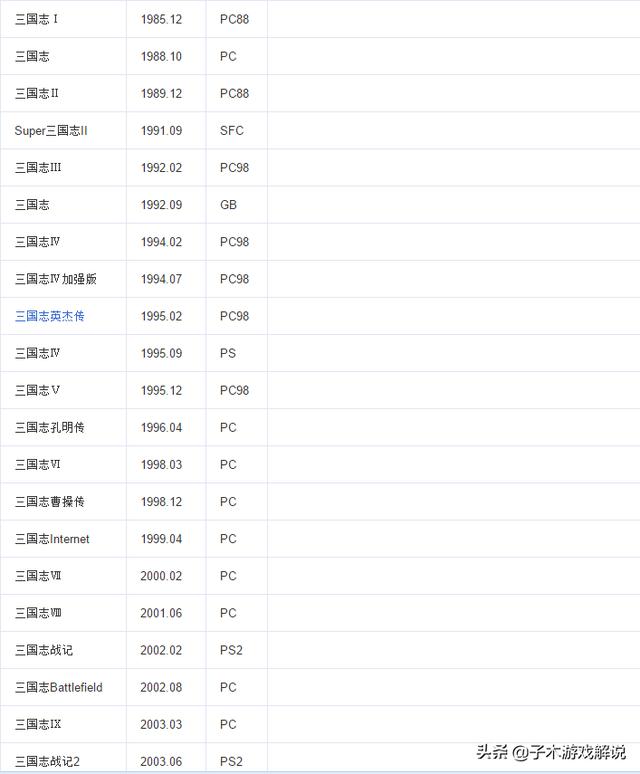
Task: Select 三国志战记2 title
Action: click(47, 762)
